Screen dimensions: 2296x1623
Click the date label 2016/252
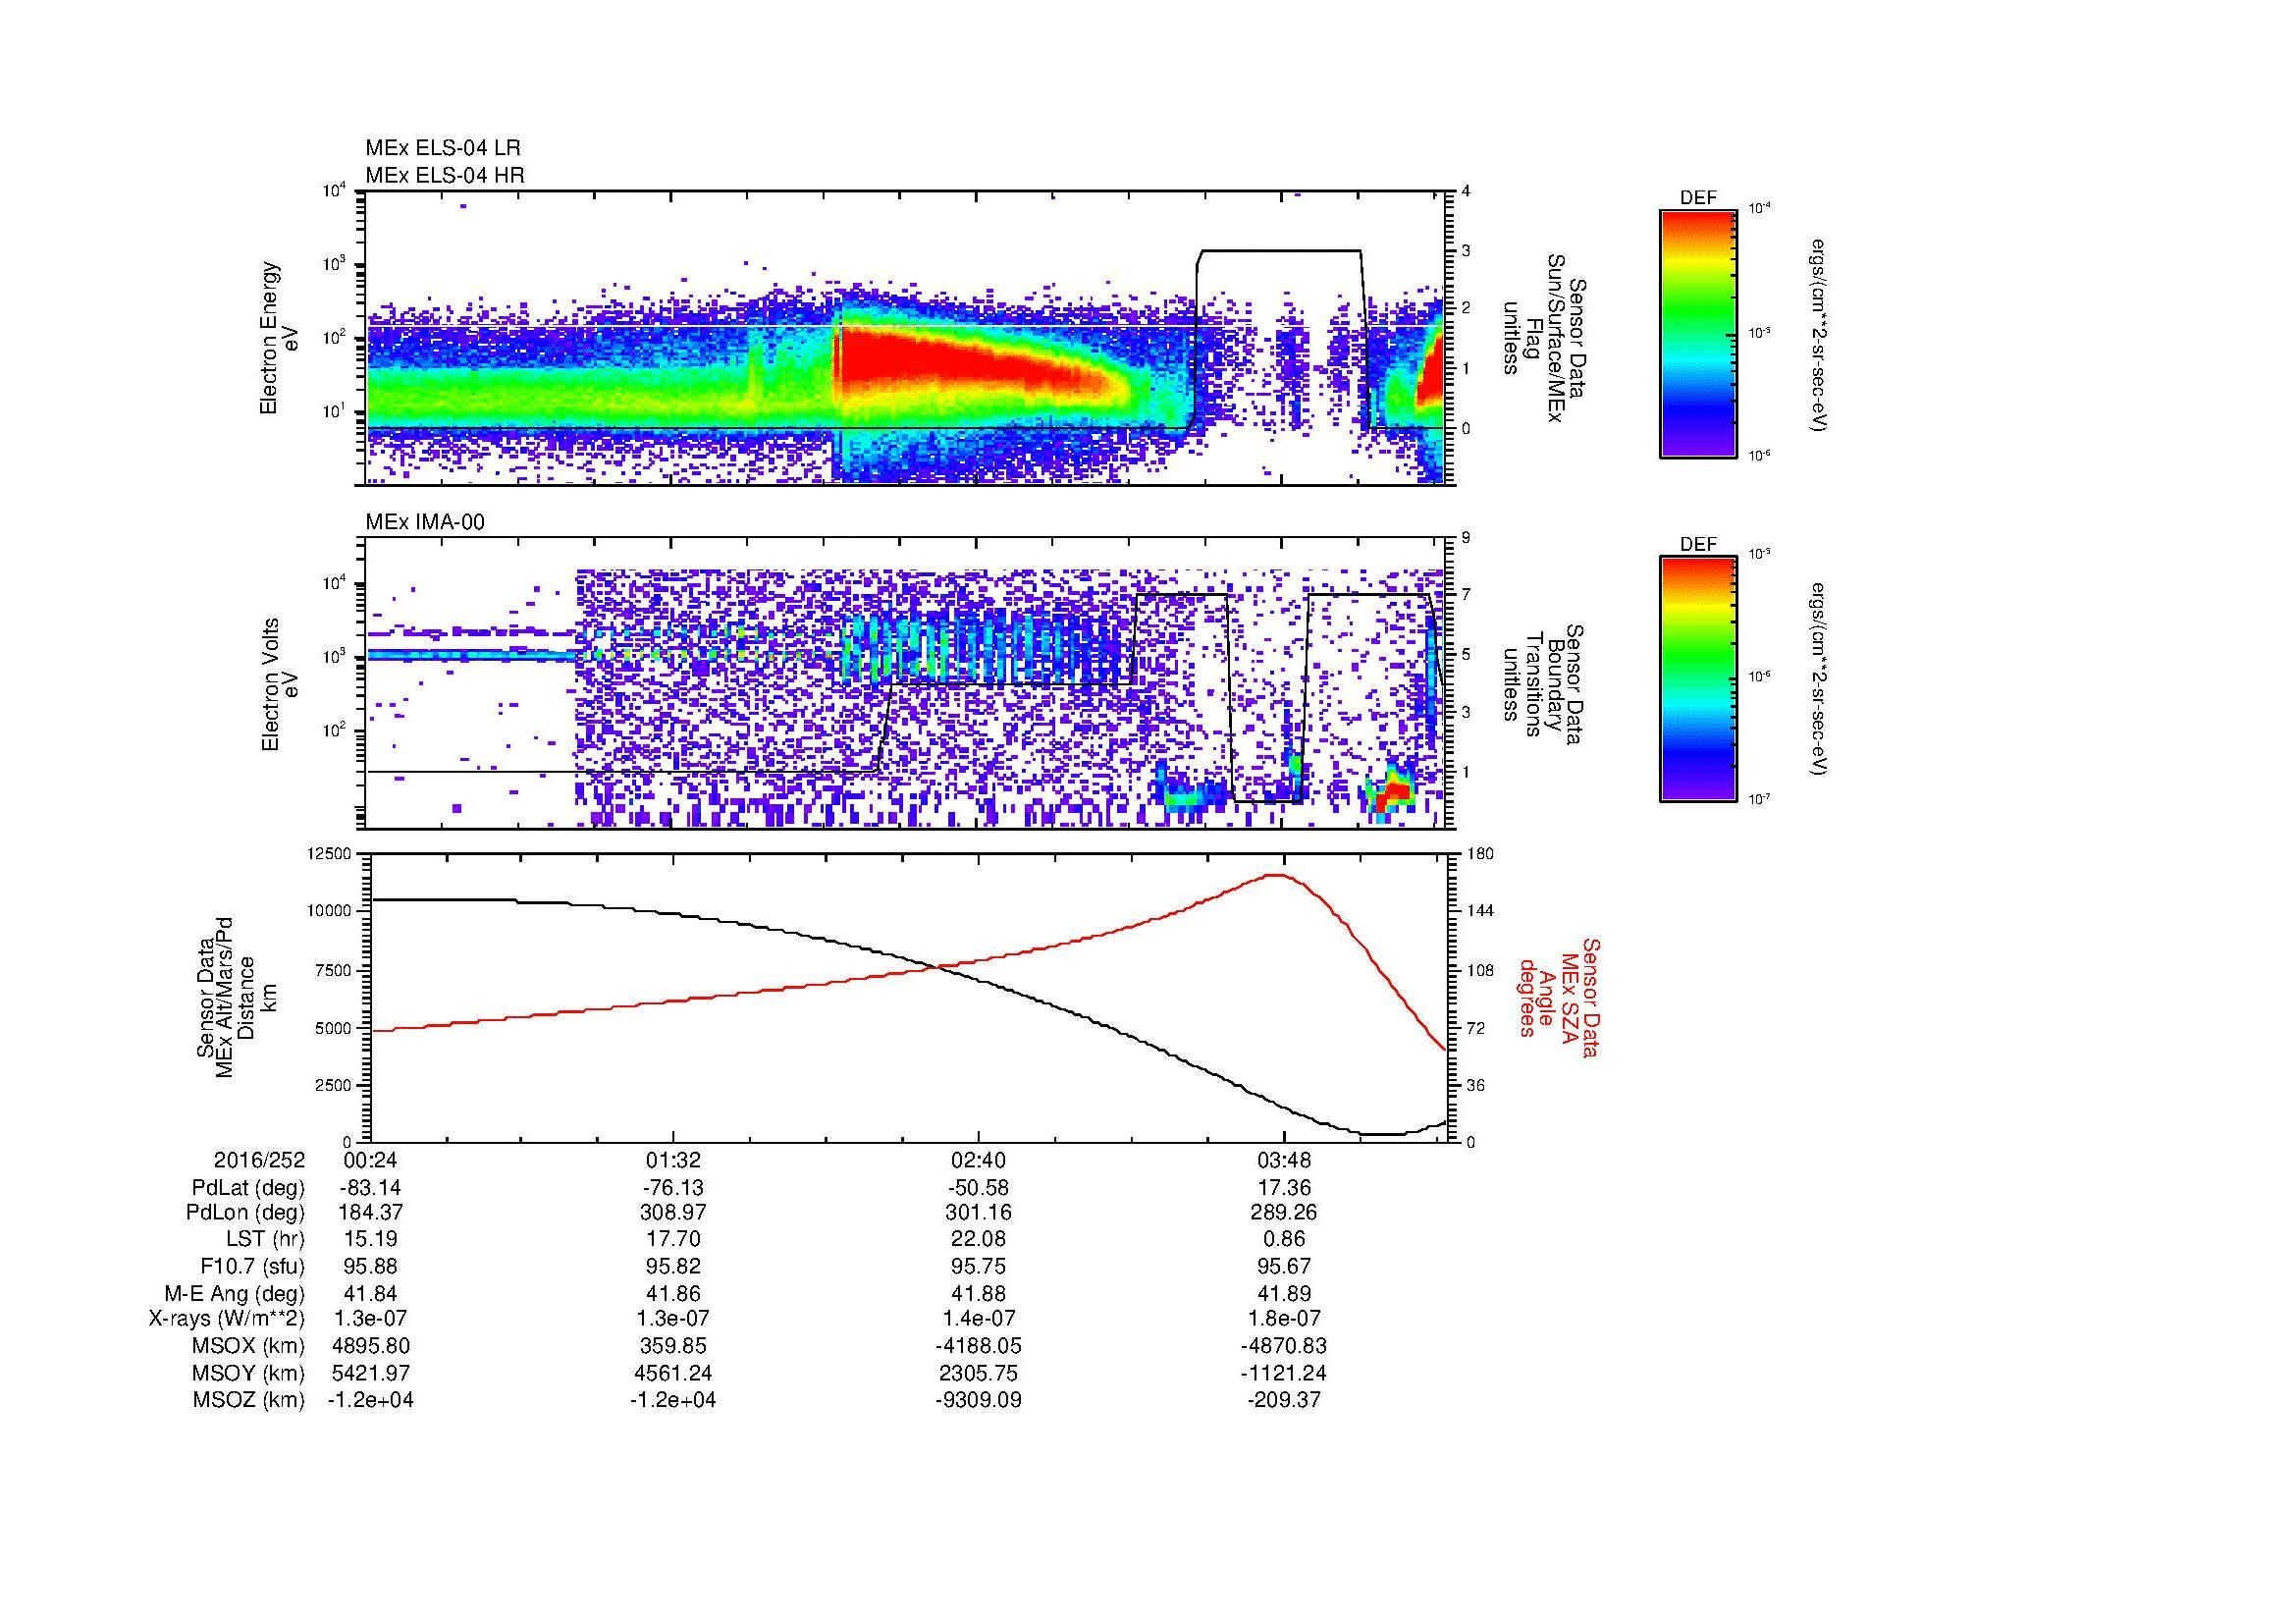[x=259, y=1160]
